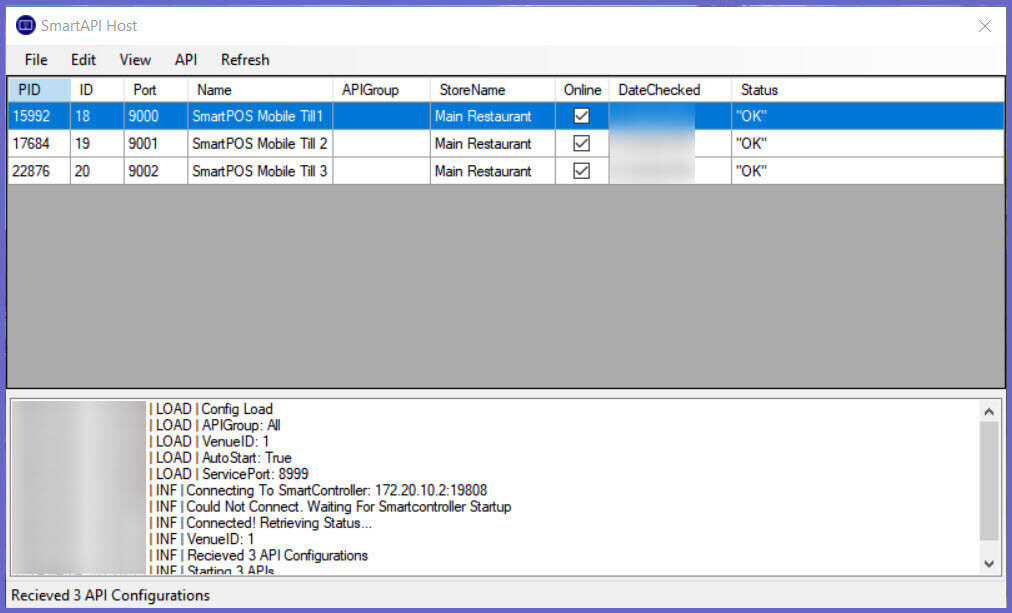Click the DateChecked column header
The height and width of the screenshot is (613, 1012).
(670, 90)
